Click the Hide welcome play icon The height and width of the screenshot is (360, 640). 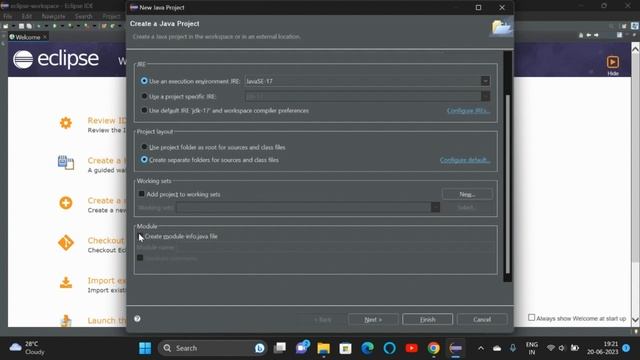(x=613, y=62)
